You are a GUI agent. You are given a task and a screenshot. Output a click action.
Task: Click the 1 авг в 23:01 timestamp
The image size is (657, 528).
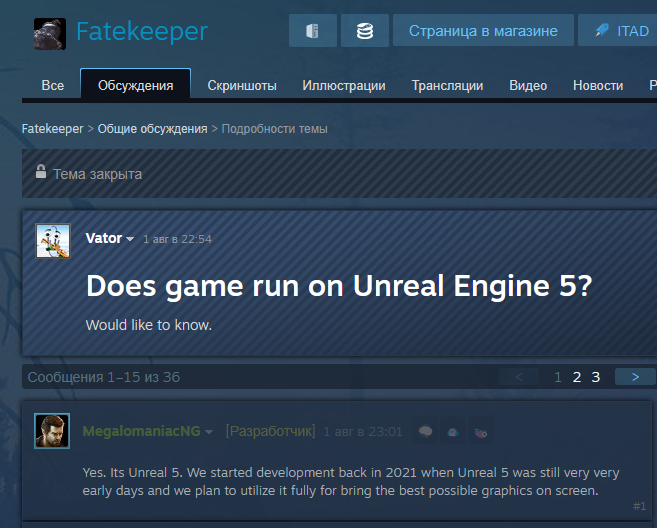click(x=363, y=432)
